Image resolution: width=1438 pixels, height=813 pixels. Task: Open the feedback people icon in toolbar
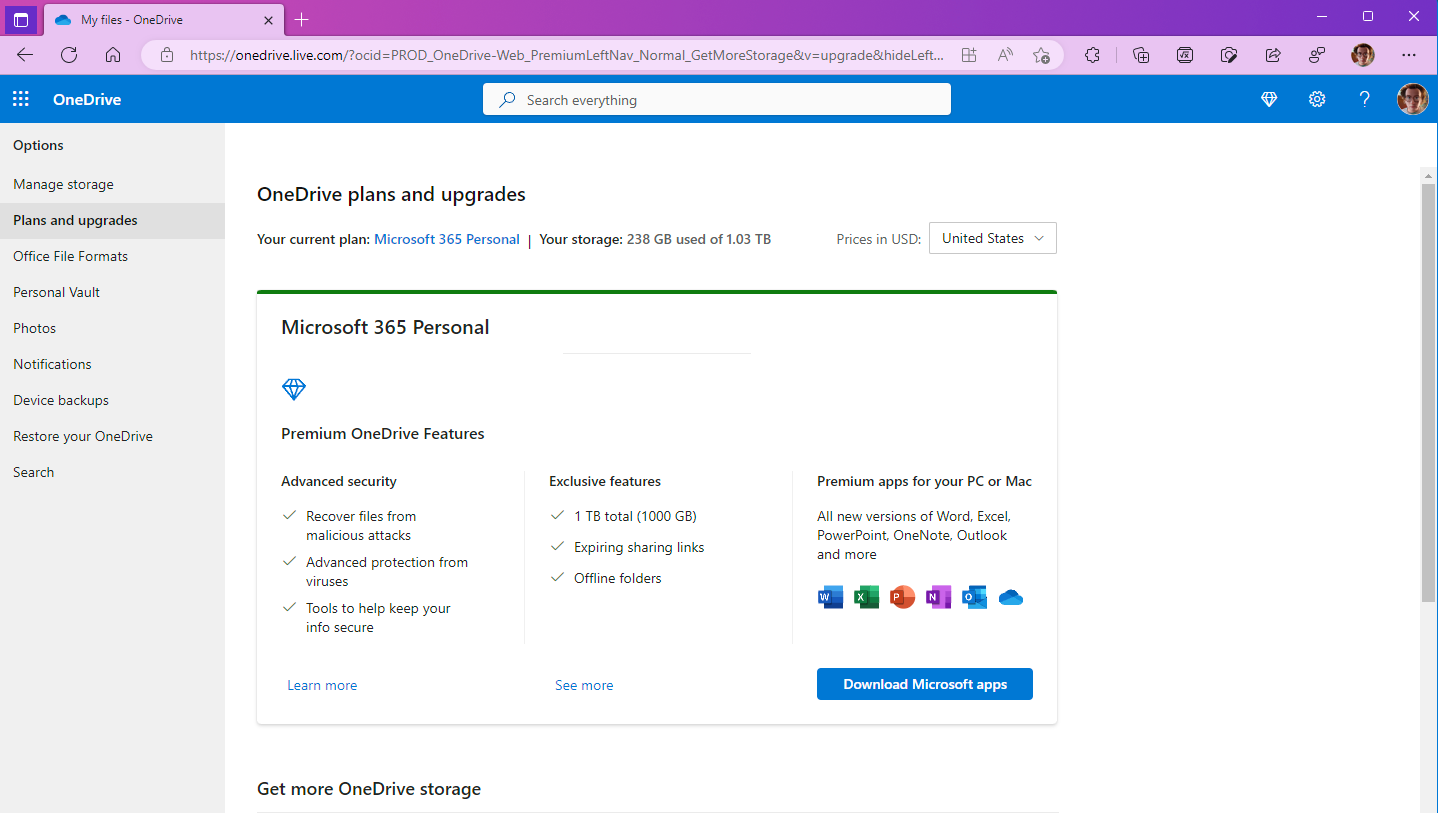[x=1317, y=55]
